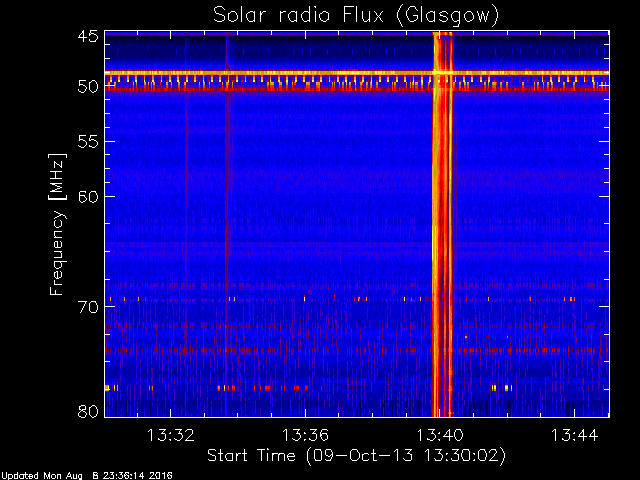Click the red horizontal interference line at 50 MHz
640x480 pixels.
point(357,89)
